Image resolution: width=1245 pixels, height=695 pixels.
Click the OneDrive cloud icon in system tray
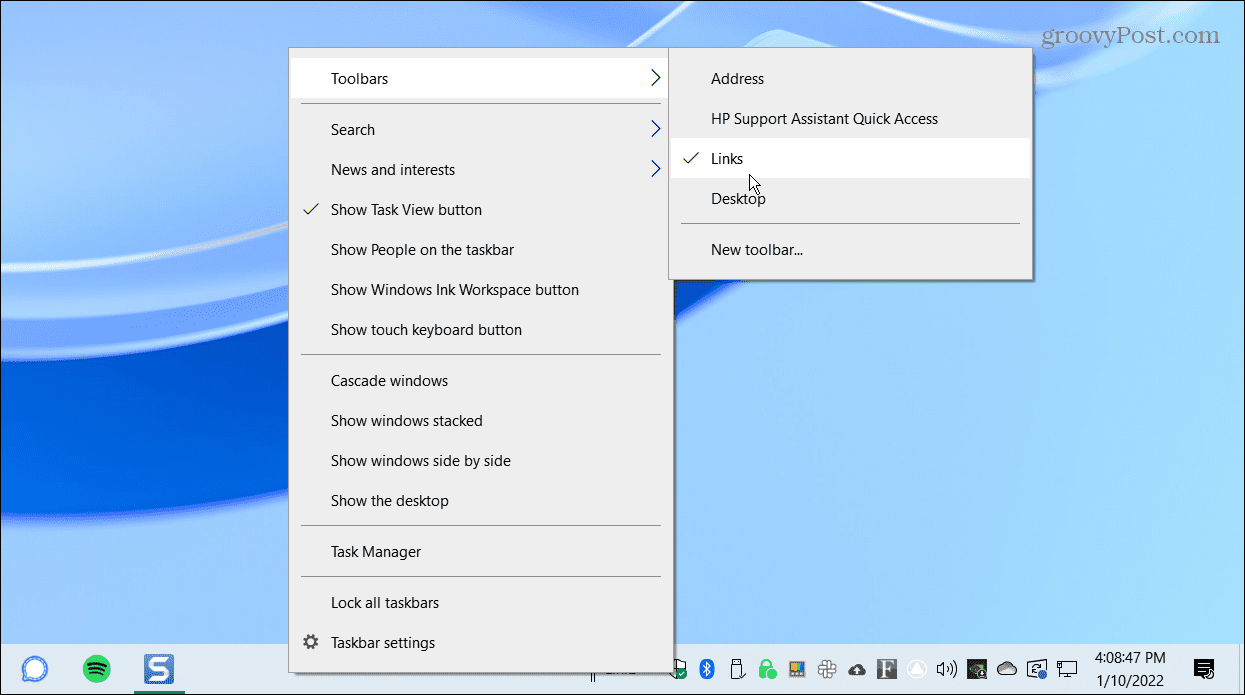point(1007,669)
